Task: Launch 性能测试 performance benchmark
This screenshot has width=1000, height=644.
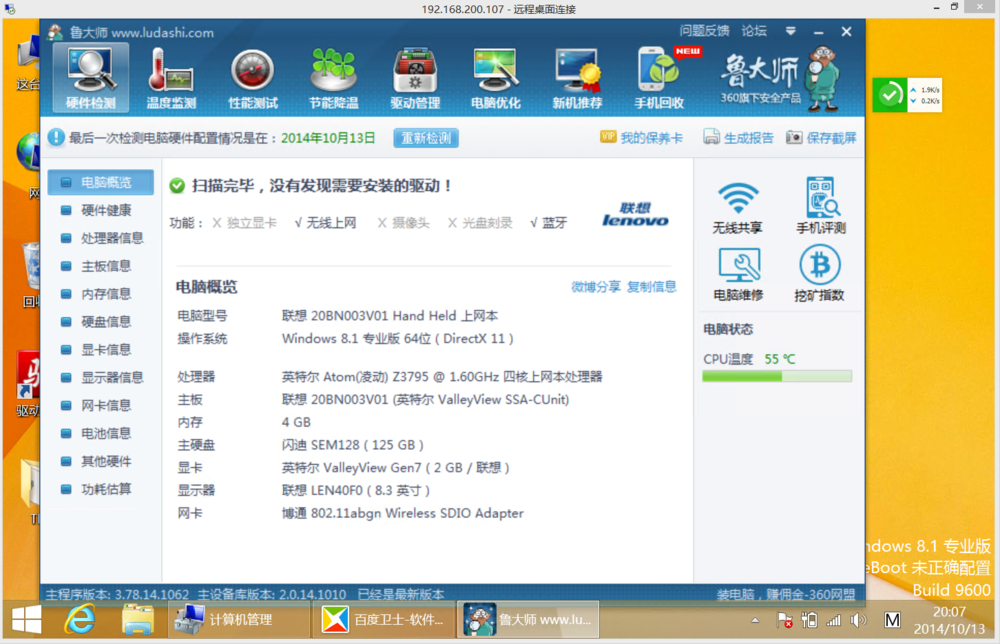Action: (x=253, y=79)
